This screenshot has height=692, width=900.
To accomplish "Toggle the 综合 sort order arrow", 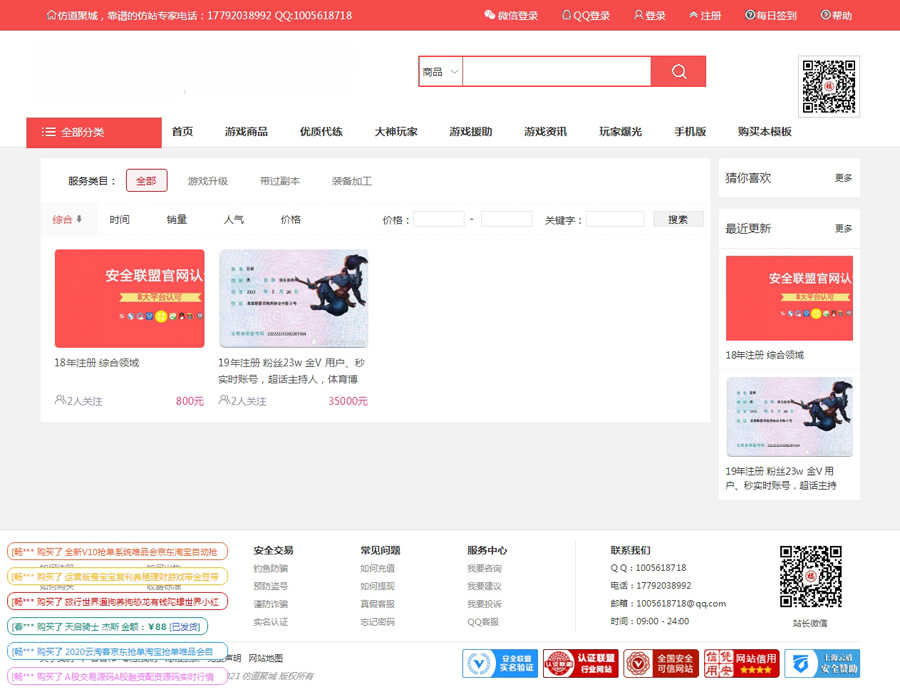I will coord(79,219).
